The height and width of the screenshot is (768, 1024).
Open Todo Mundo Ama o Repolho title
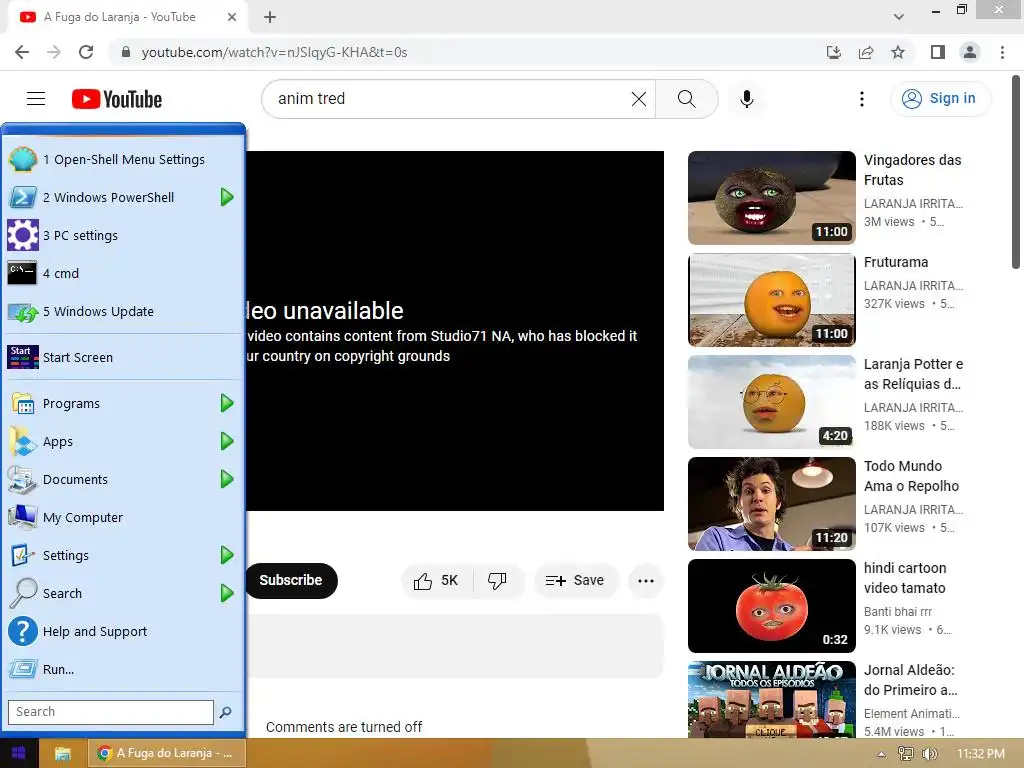point(911,476)
